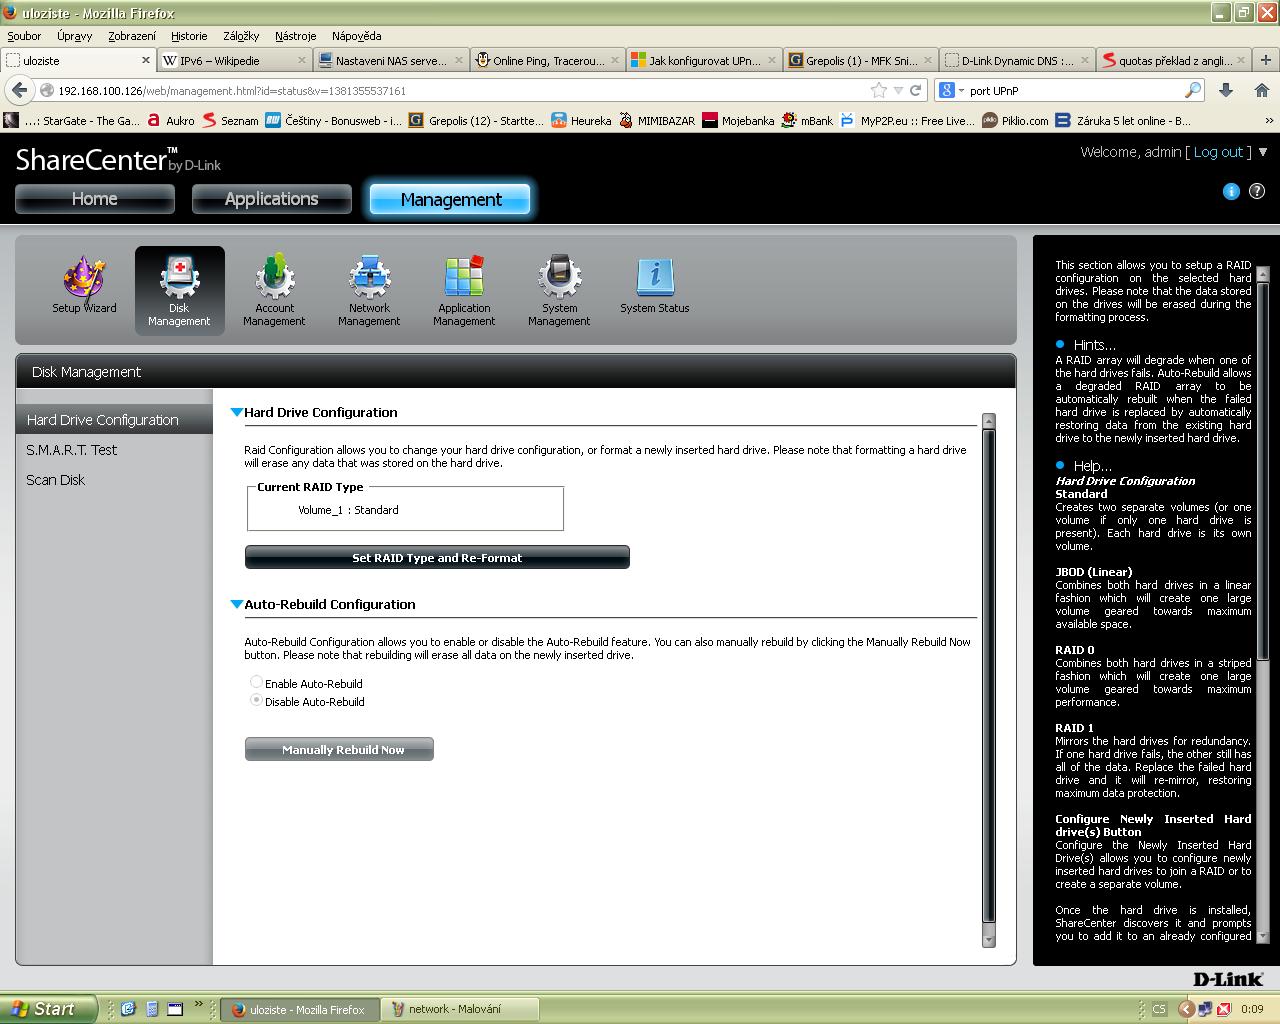The width and height of the screenshot is (1280, 1024).
Task: Open the MIMIBAZAR bookmark
Action: click(657, 121)
